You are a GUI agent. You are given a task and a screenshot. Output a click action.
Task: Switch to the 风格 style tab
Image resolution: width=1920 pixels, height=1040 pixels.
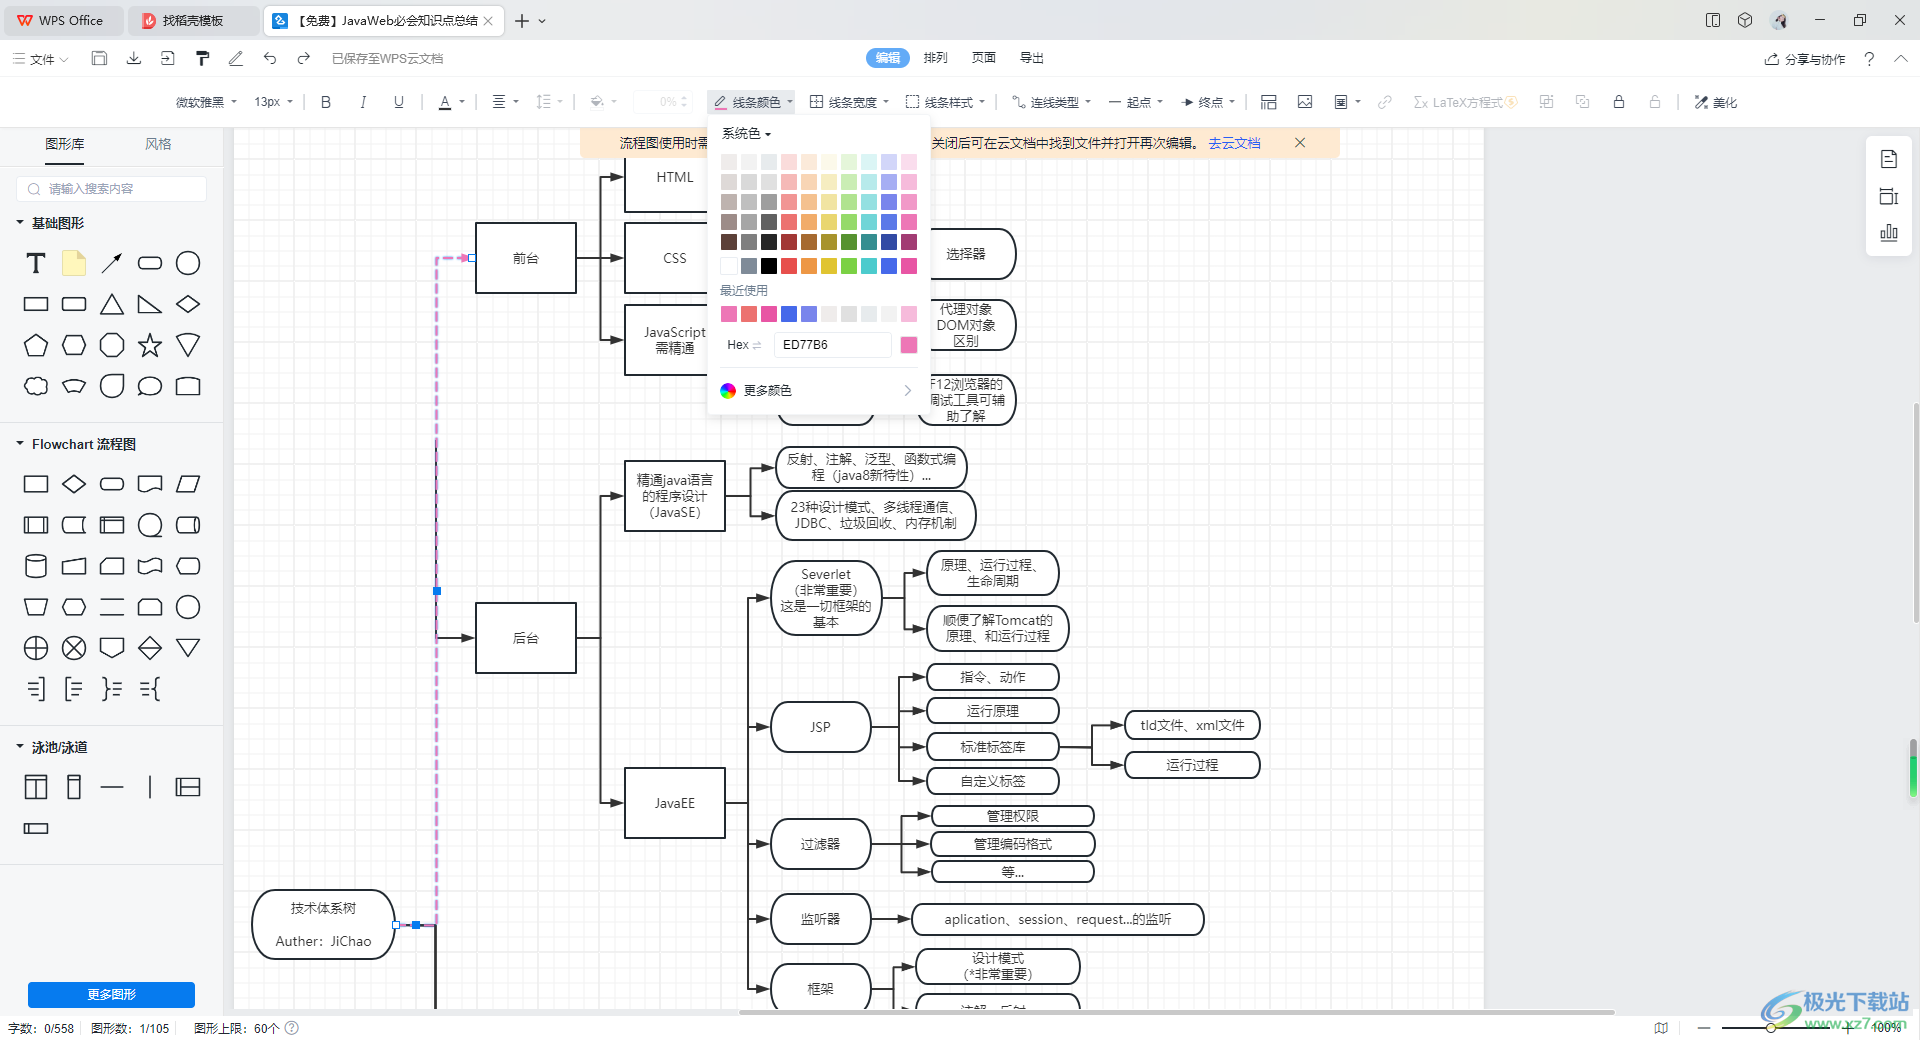[x=158, y=144]
